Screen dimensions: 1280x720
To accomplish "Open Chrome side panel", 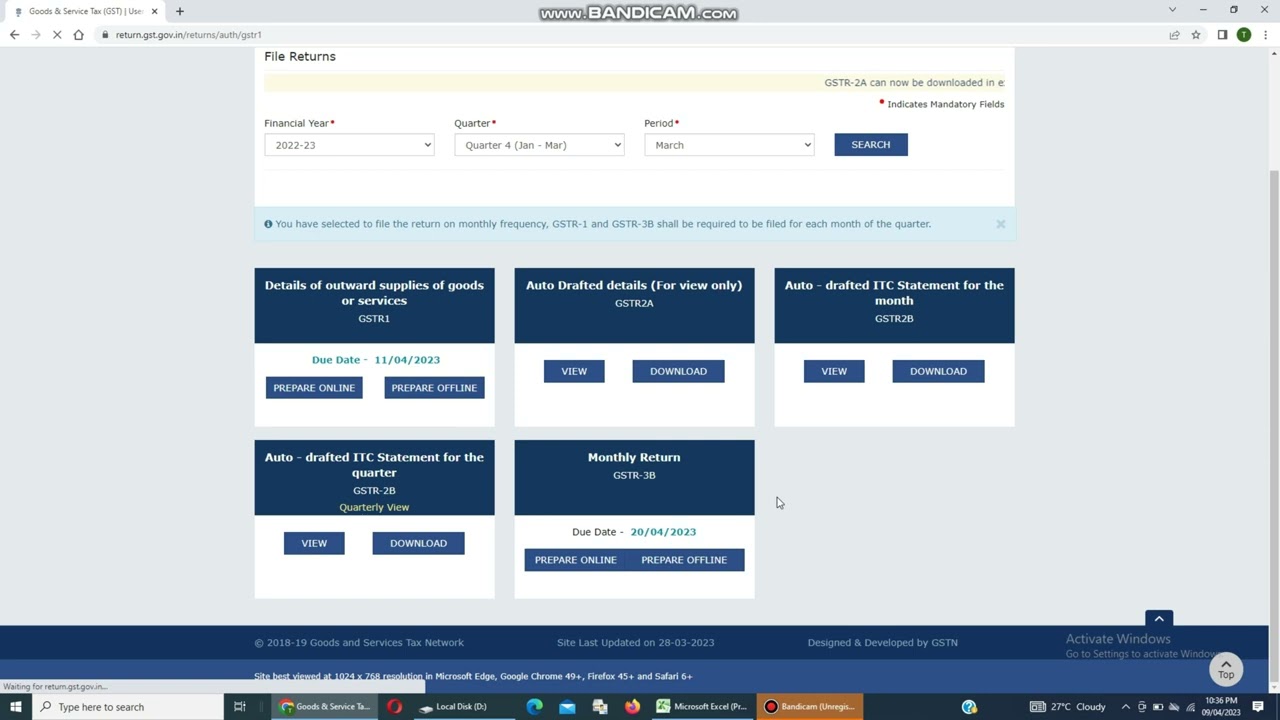I will (1222, 35).
